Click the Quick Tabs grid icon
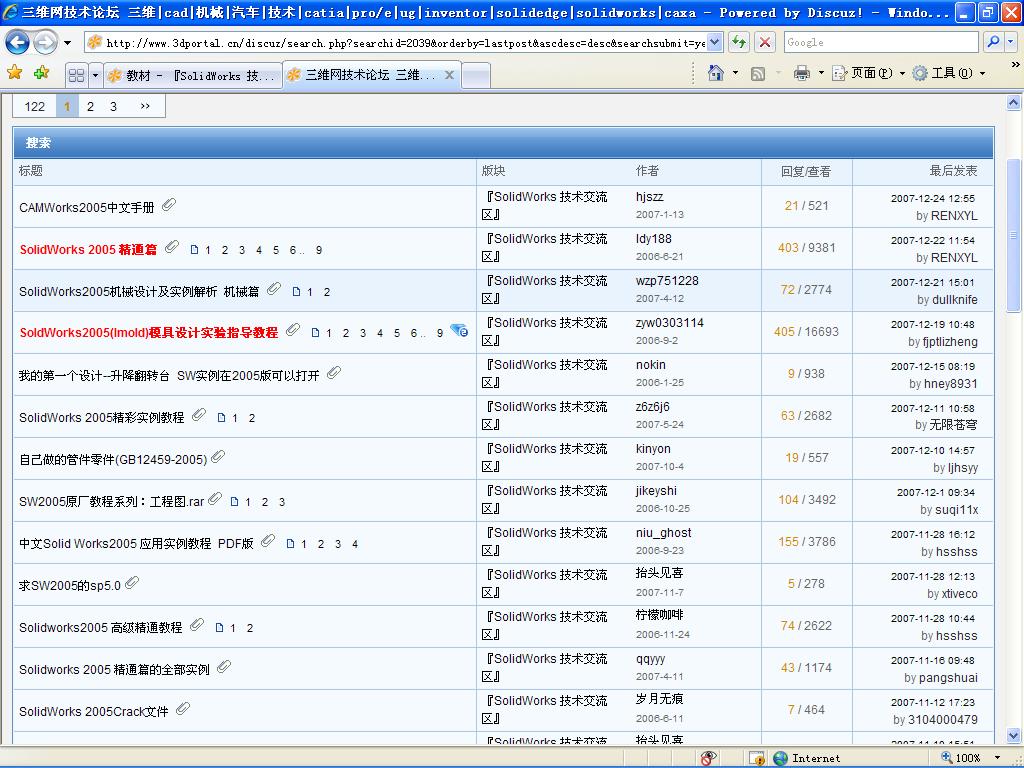The image size is (1024, 768). [76, 76]
